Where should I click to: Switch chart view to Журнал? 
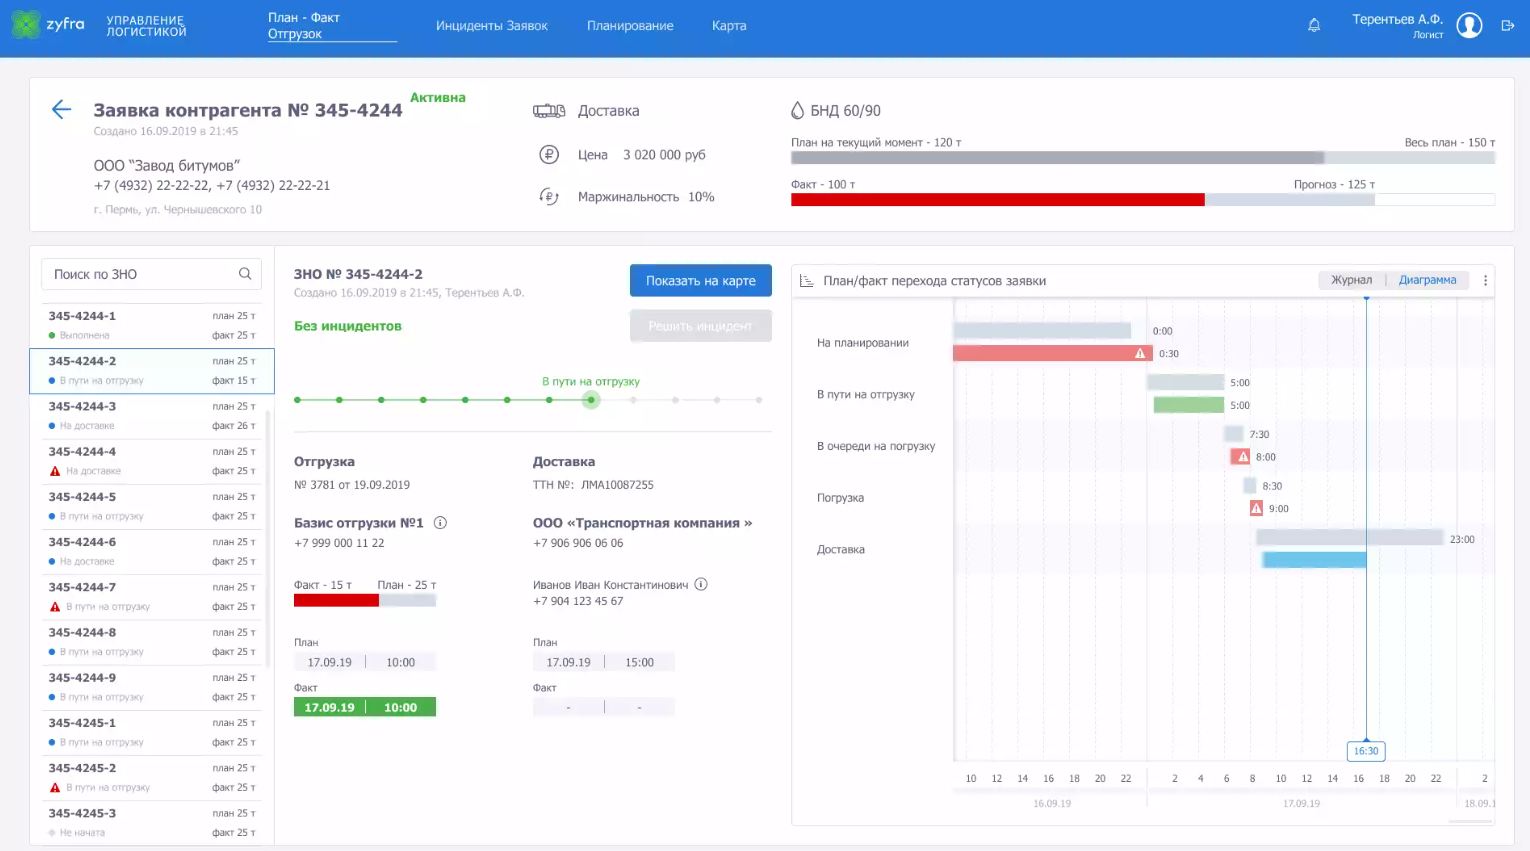(1351, 280)
